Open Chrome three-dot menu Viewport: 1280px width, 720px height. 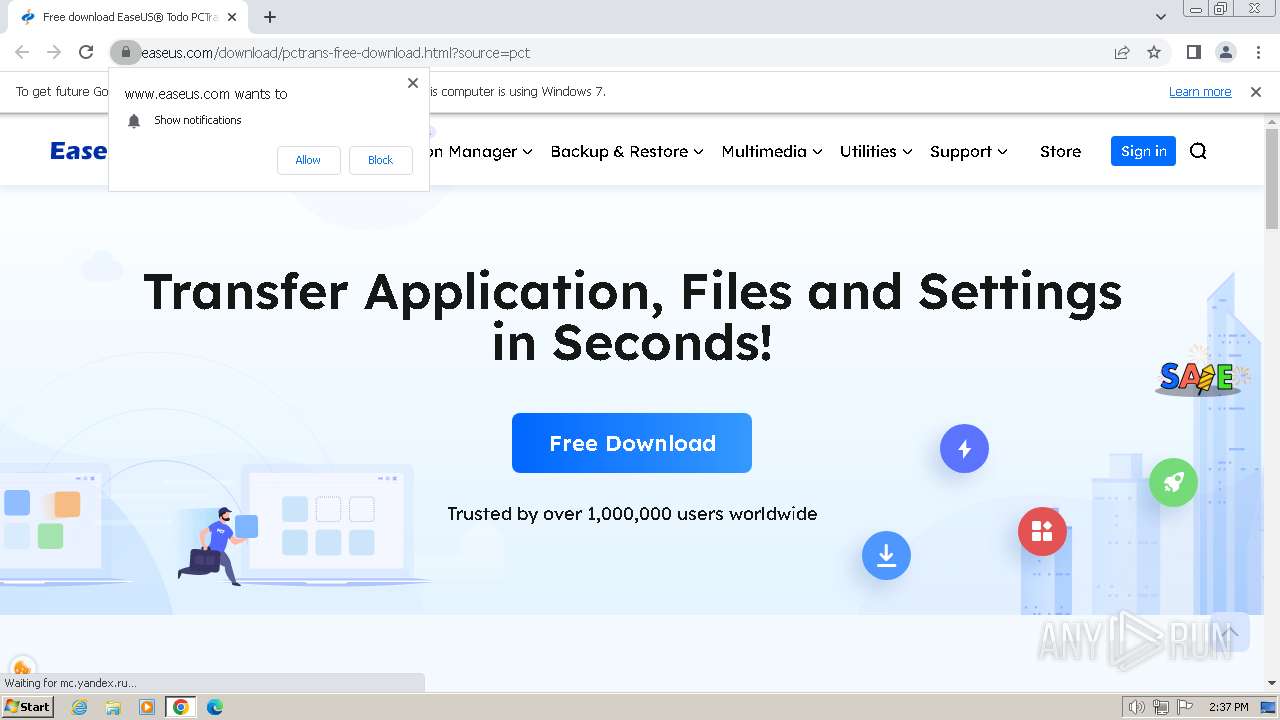click(1258, 52)
